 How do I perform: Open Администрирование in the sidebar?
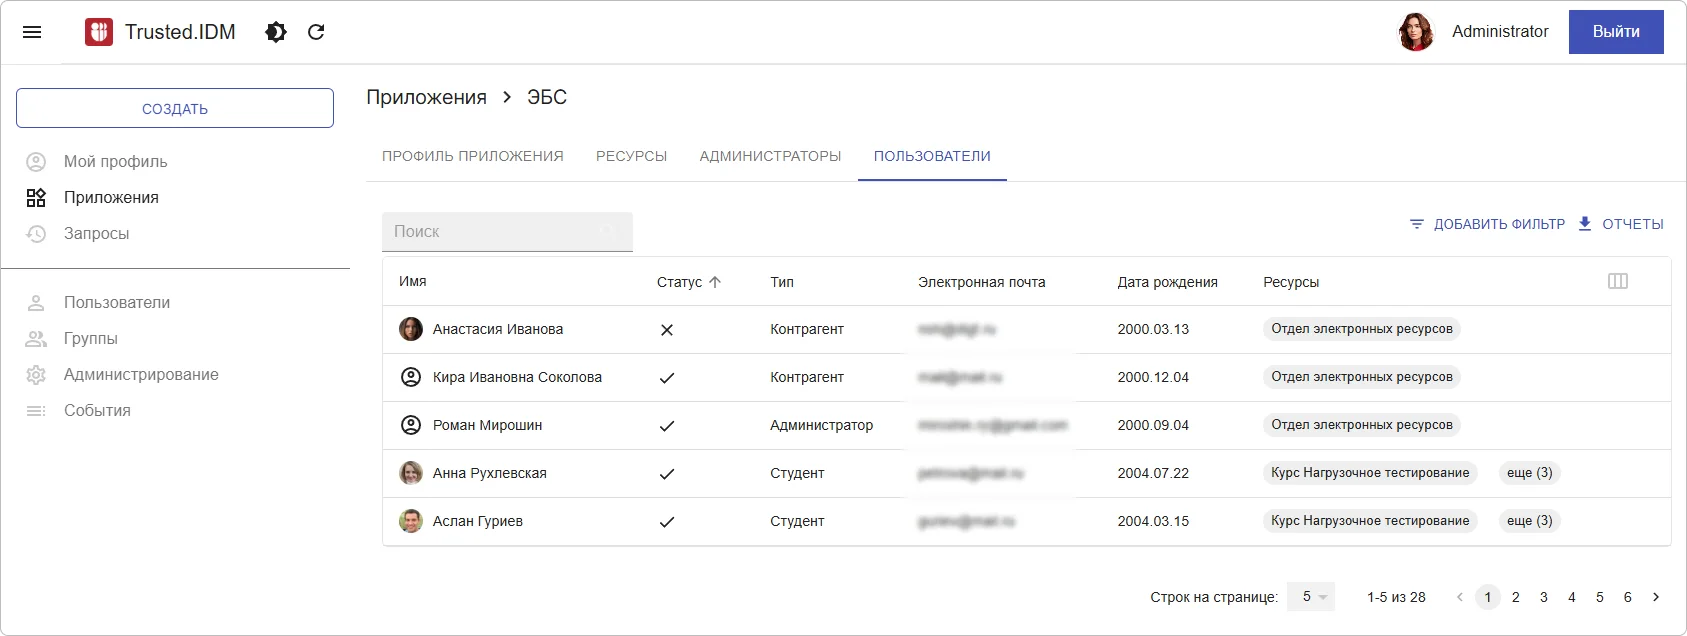[x=141, y=374]
